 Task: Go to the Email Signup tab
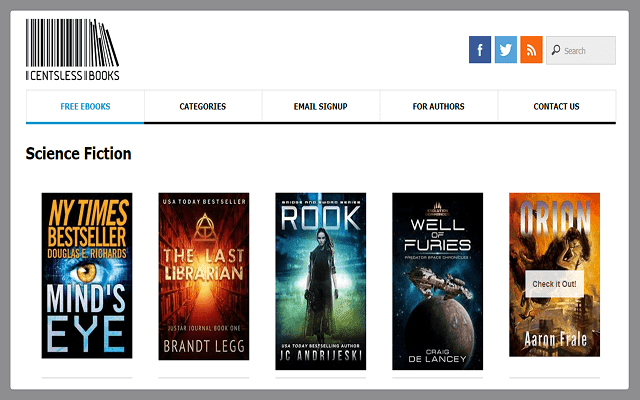pos(321,106)
